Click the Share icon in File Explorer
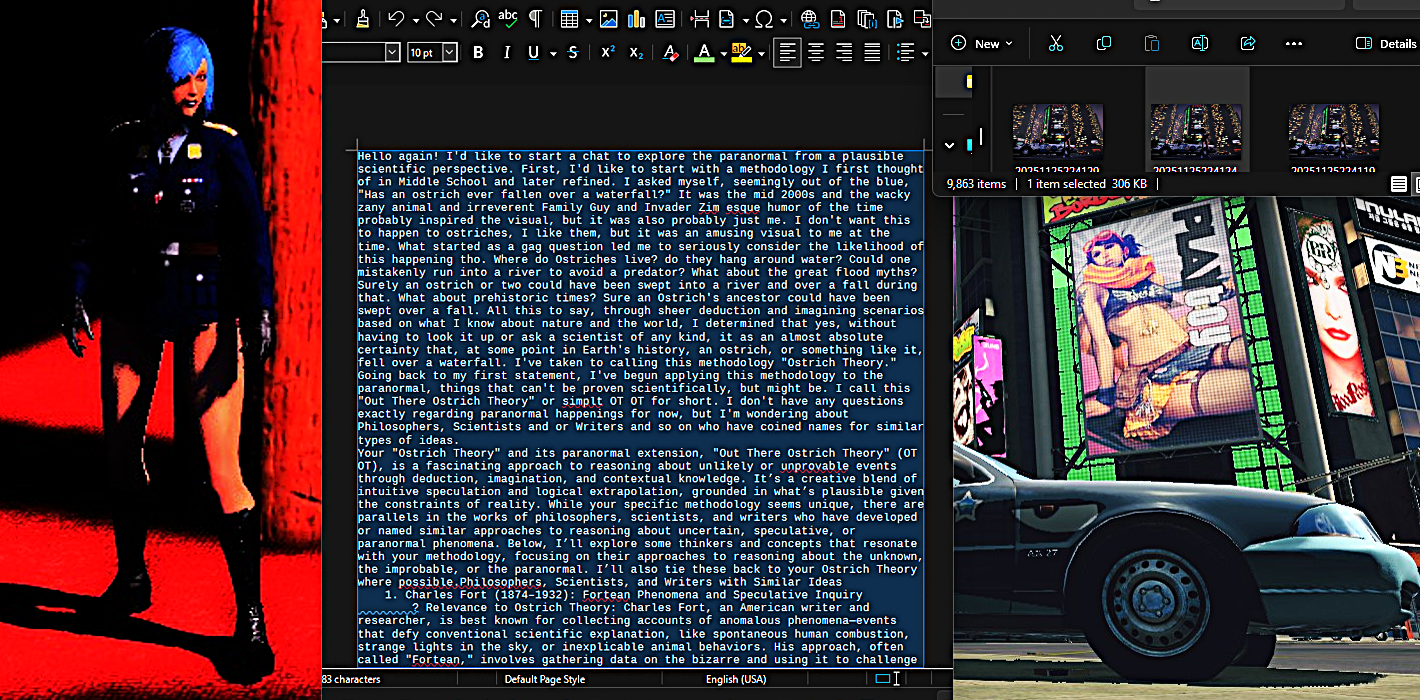Image resolution: width=1420 pixels, height=700 pixels. point(1248,43)
